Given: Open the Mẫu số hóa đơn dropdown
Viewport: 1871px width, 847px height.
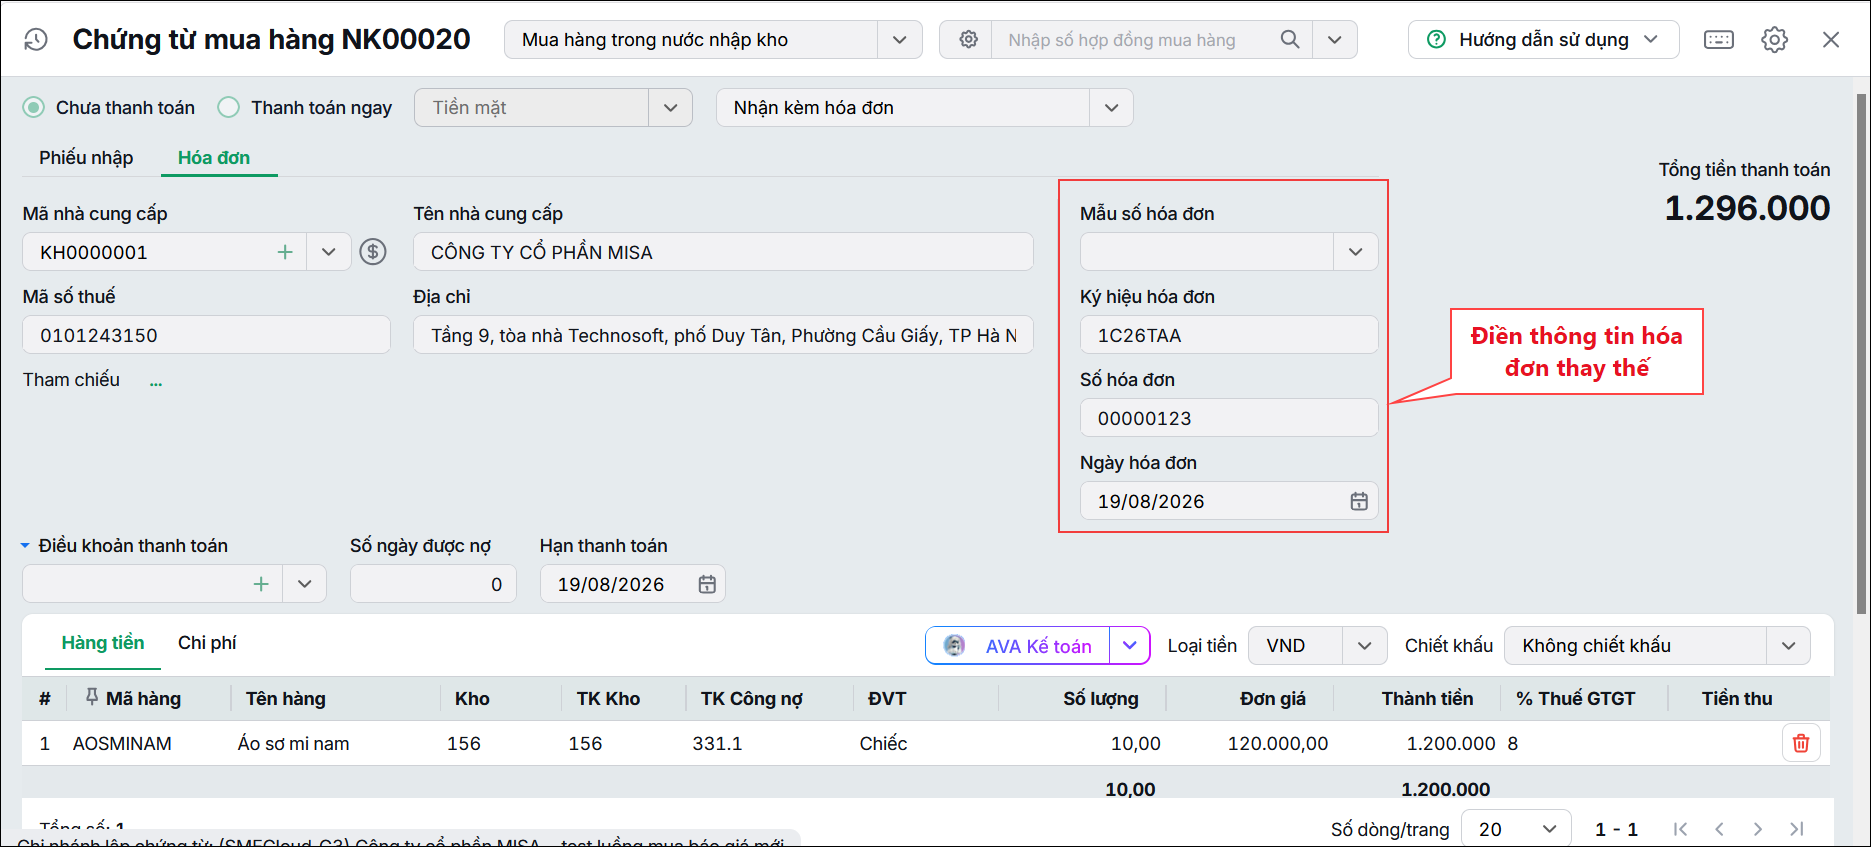Looking at the screenshot, I should (x=1356, y=252).
